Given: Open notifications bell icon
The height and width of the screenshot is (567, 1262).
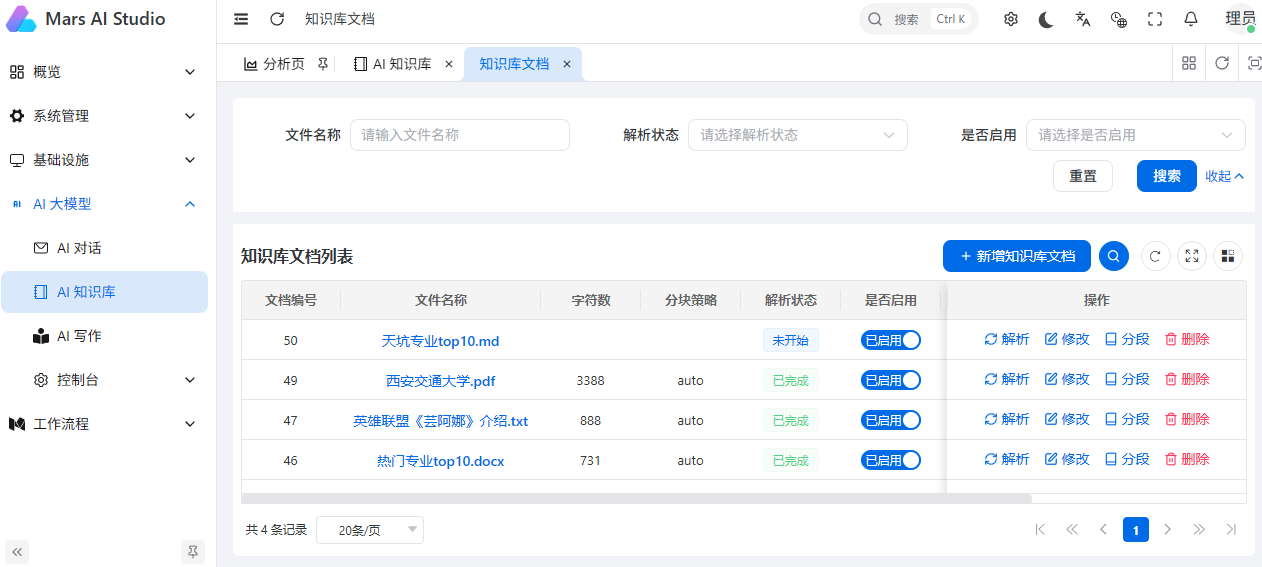Looking at the screenshot, I should pyautogui.click(x=1191, y=19).
